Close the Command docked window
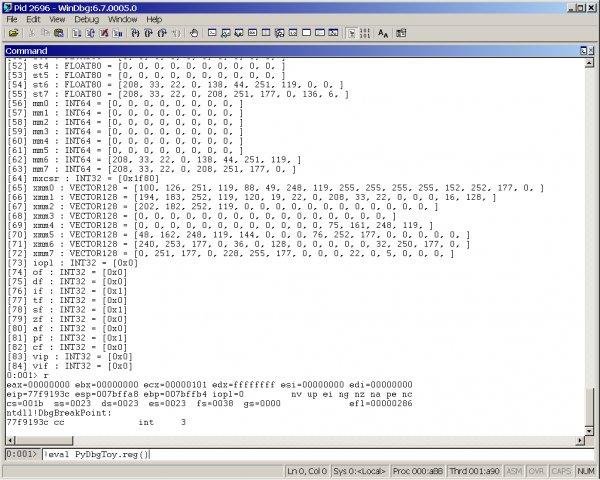Viewport: 600px width, 480px height. coord(591,51)
